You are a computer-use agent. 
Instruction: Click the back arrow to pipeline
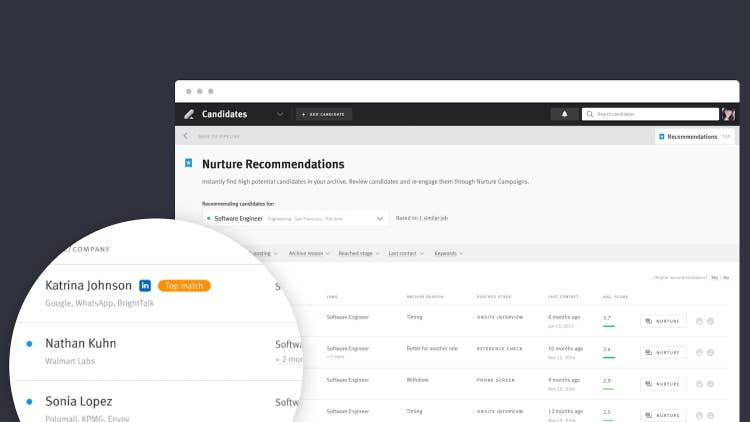click(185, 136)
